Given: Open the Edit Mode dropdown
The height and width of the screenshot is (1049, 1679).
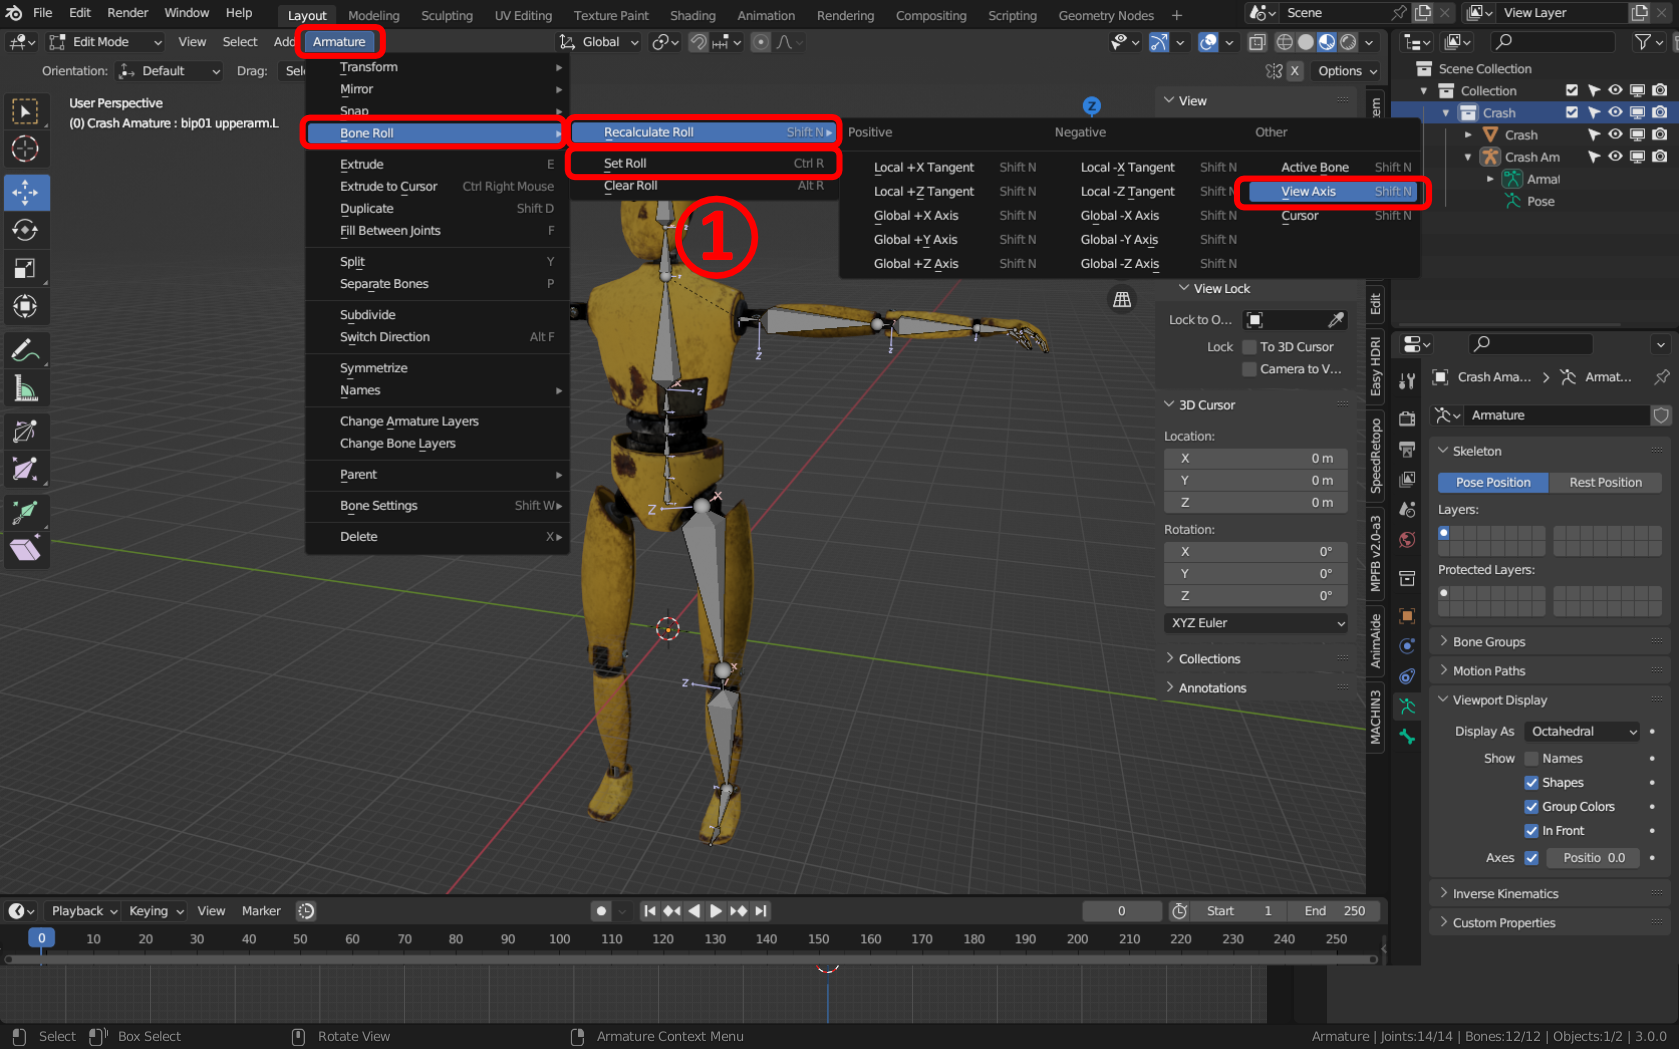Looking at the screenshot, I should coord(105,42).
